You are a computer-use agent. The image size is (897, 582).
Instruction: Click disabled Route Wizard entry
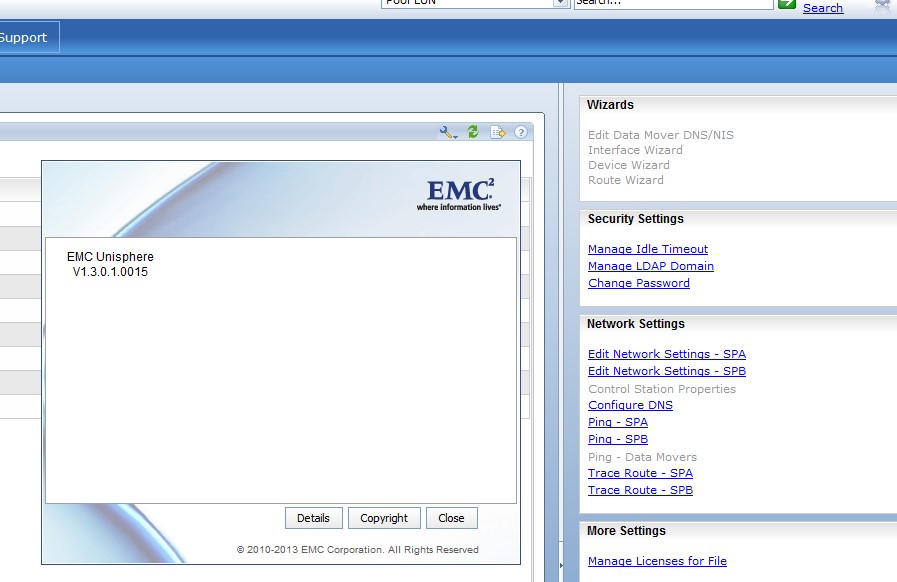coord(625,180)
